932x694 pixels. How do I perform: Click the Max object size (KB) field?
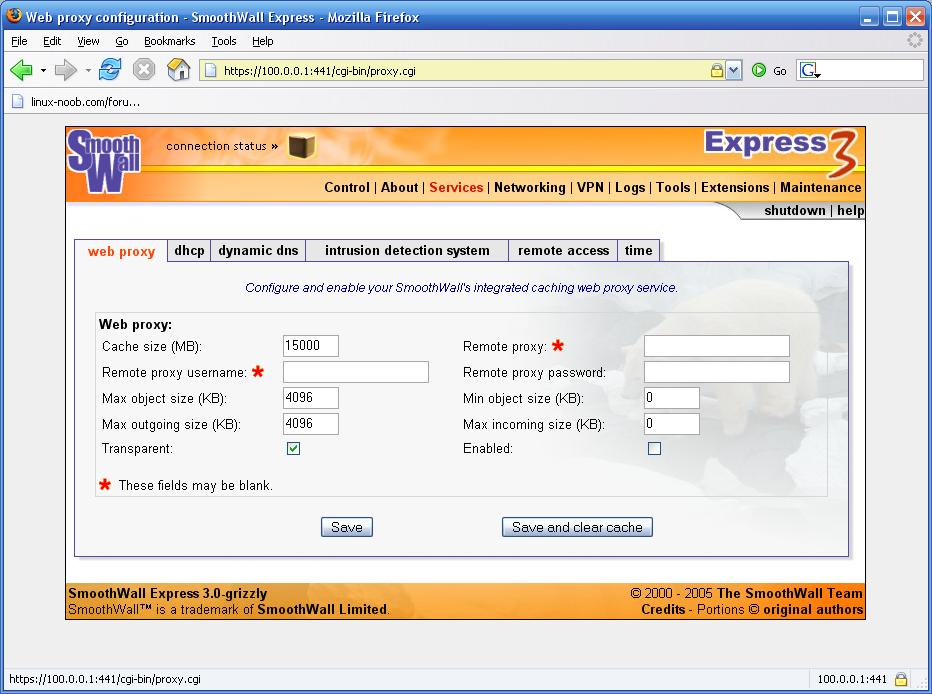[x=311, y=398]
